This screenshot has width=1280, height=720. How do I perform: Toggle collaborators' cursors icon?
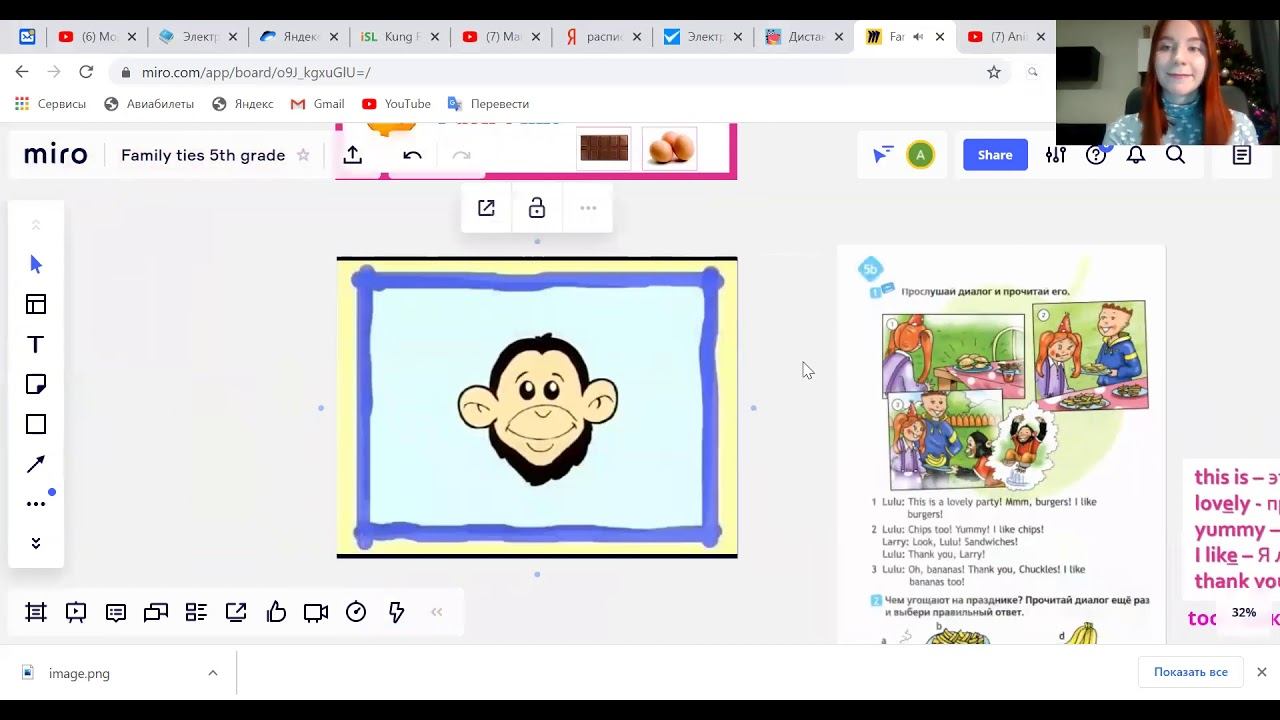click(x=883, y=155)
